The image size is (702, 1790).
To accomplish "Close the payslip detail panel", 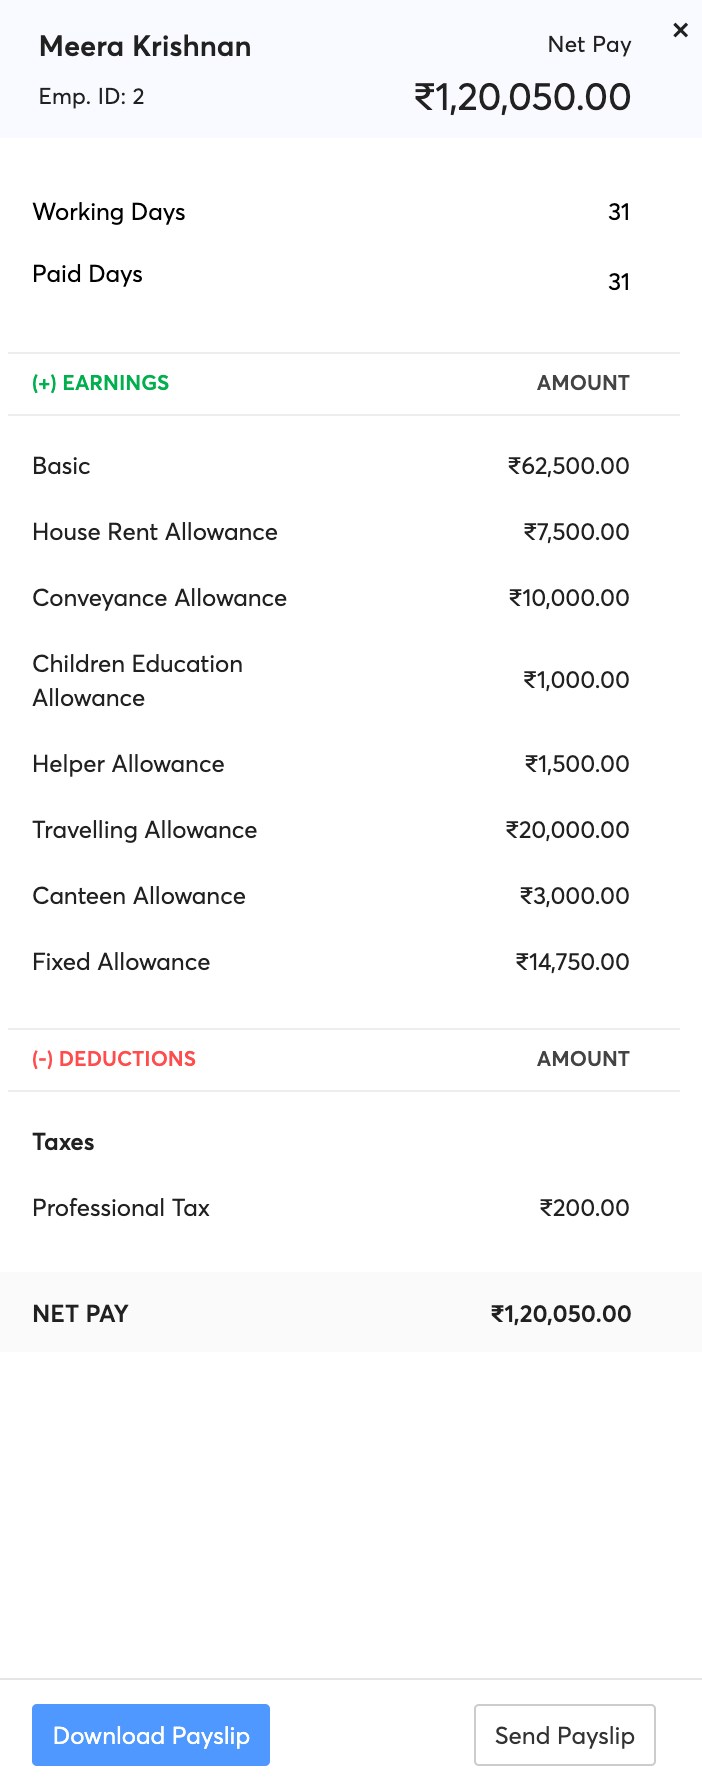I will [x=681, y=30].
